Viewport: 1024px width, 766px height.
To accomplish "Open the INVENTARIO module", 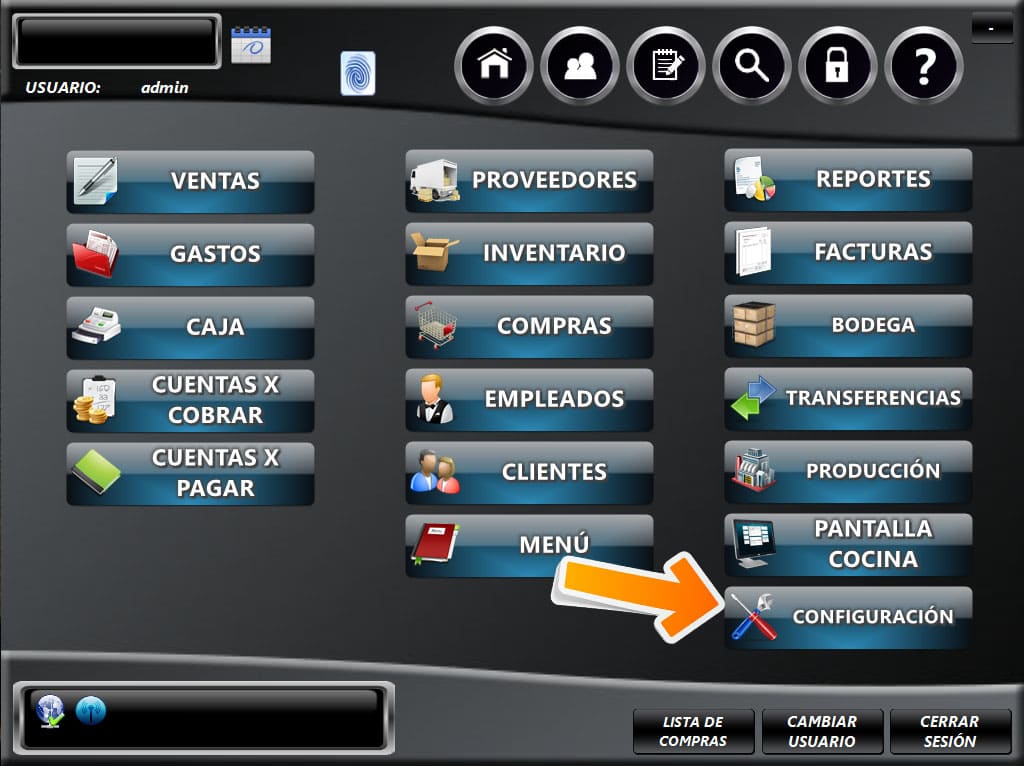I will (x=529, y=254).
